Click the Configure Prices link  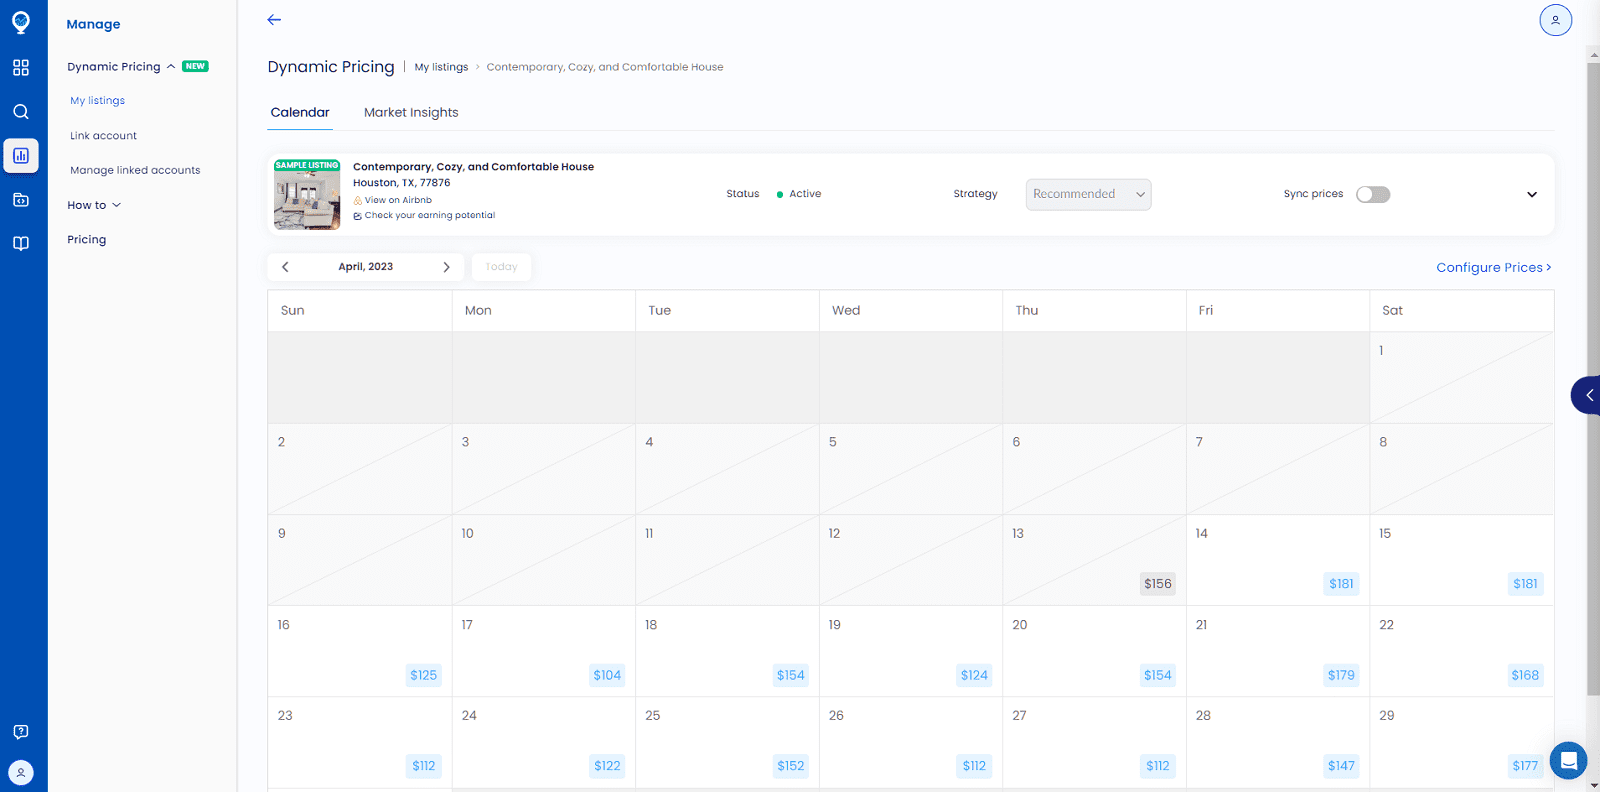1493,268
